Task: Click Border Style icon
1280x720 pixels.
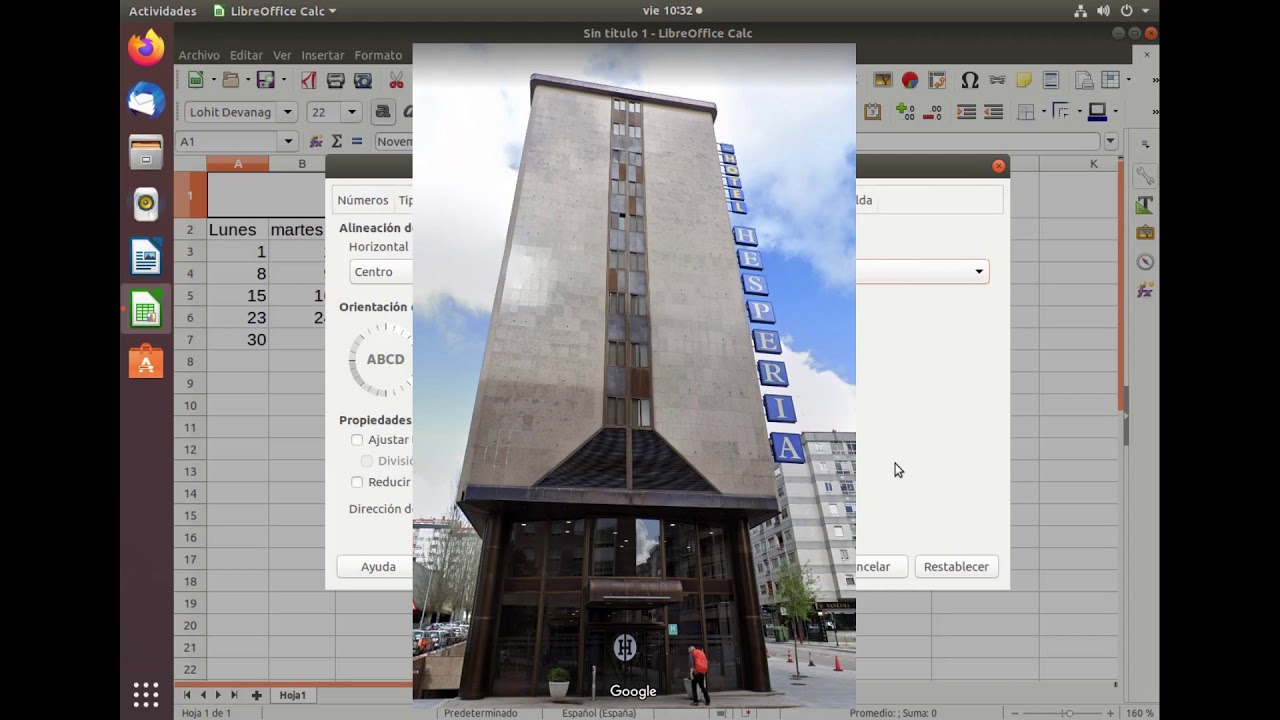Action: (x=1061, y=112)
